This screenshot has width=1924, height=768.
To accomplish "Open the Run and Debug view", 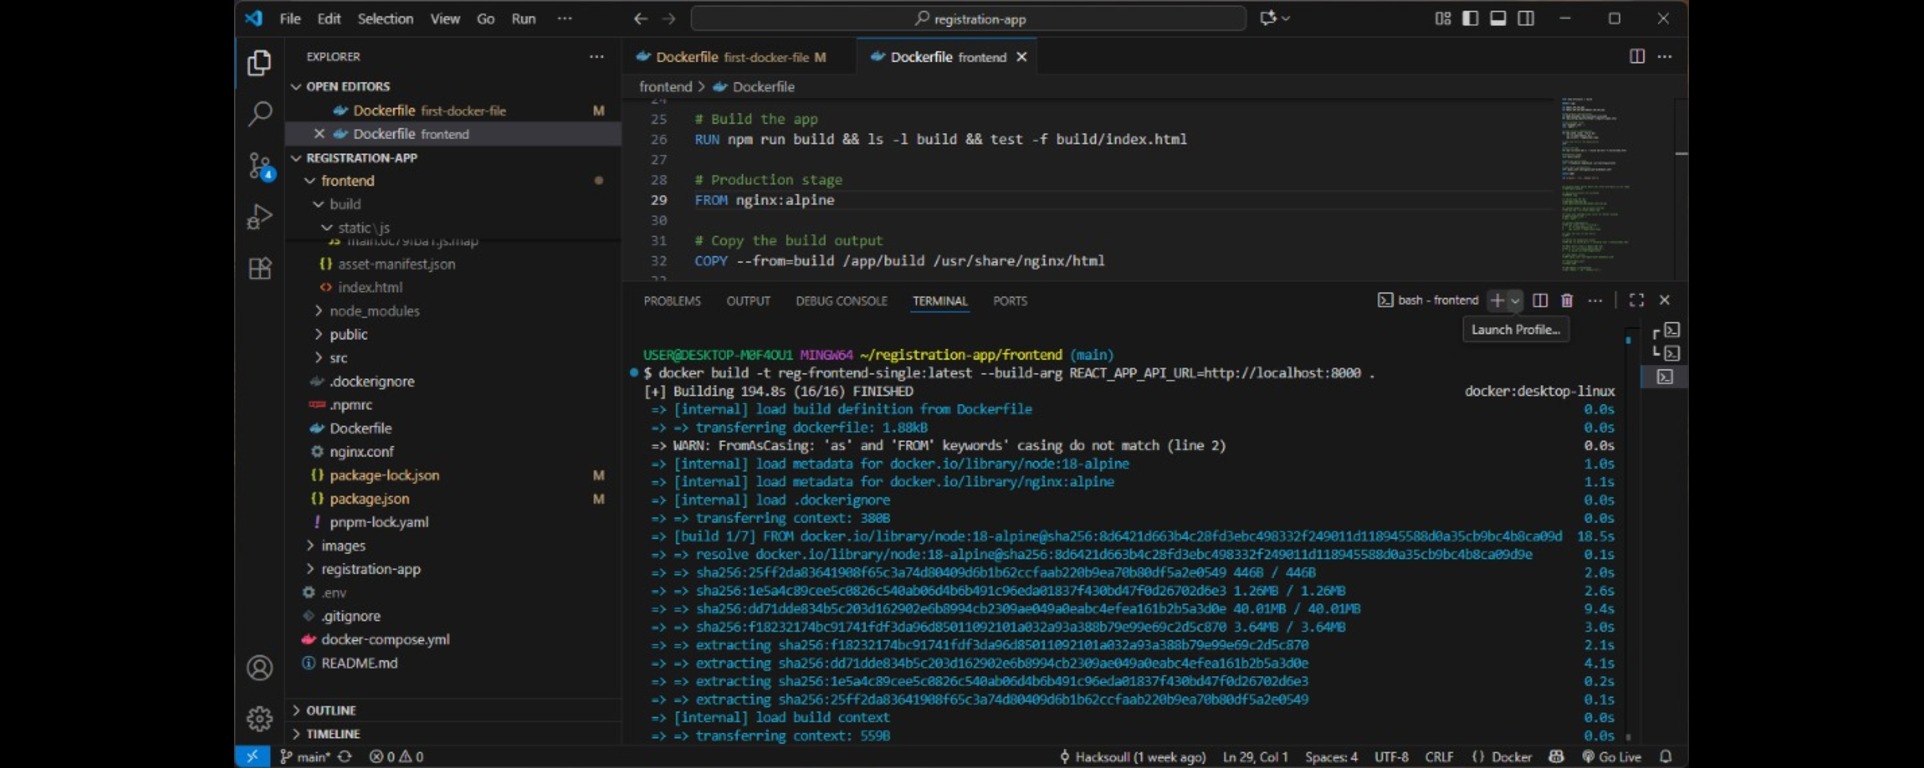I will pos(259,217).
